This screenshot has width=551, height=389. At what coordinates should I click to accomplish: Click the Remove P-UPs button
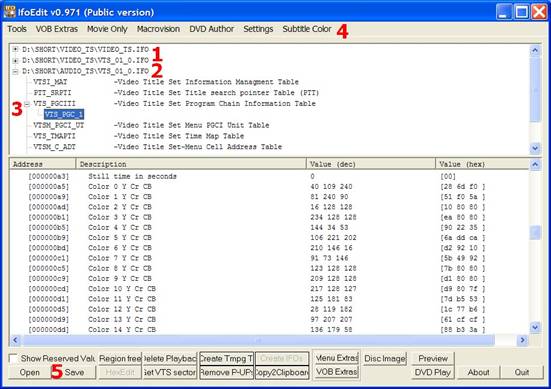pyautogui.click(x=226, y=372)
